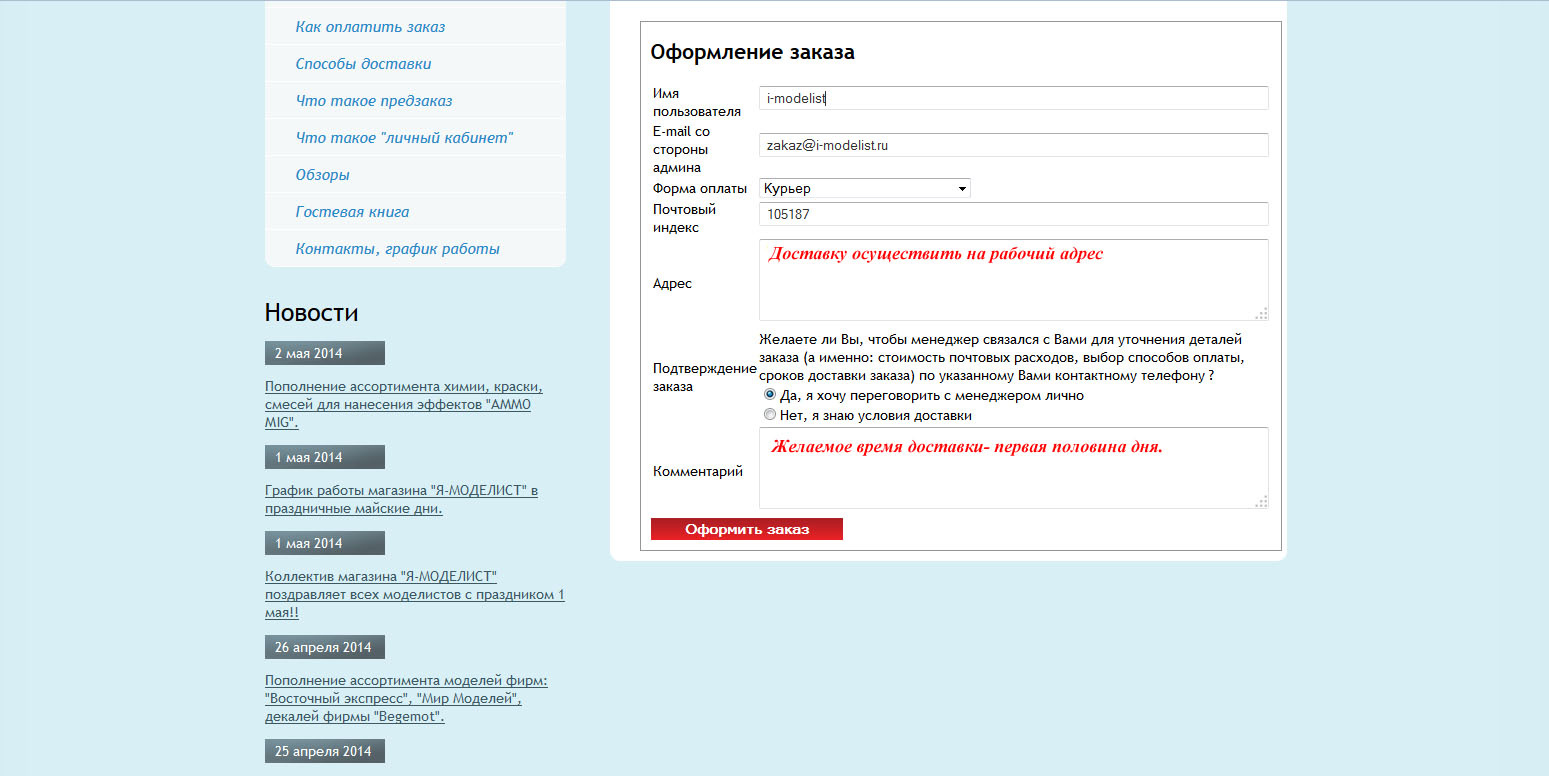This screenshot has height=776, width=1549.
Task: Click the '26 апреля 2014' date label
Action: coord(325,647)
